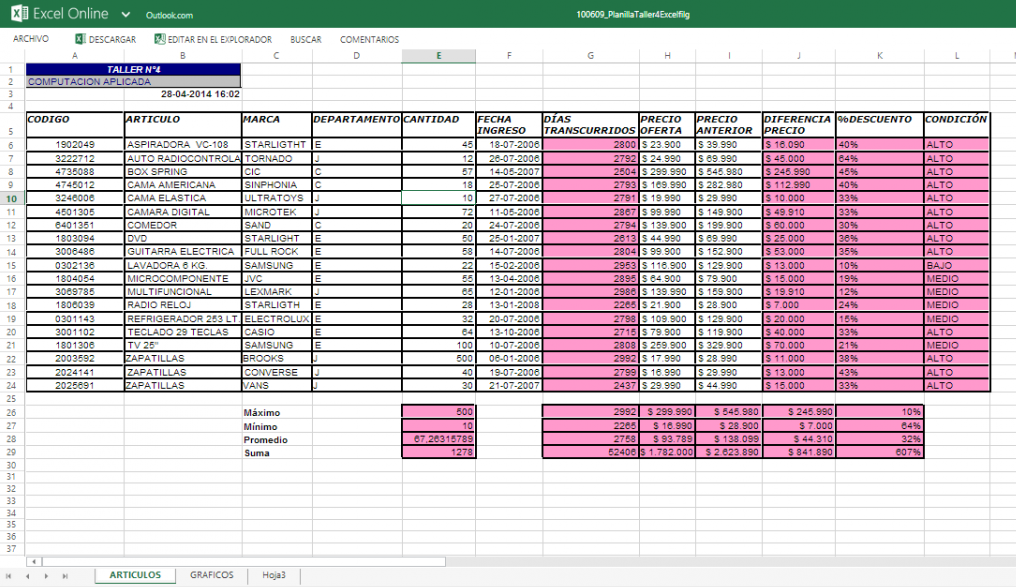Select the PRECIO ANTERIOR header cell
The image size is (1016, 587).
coord(728,125)
